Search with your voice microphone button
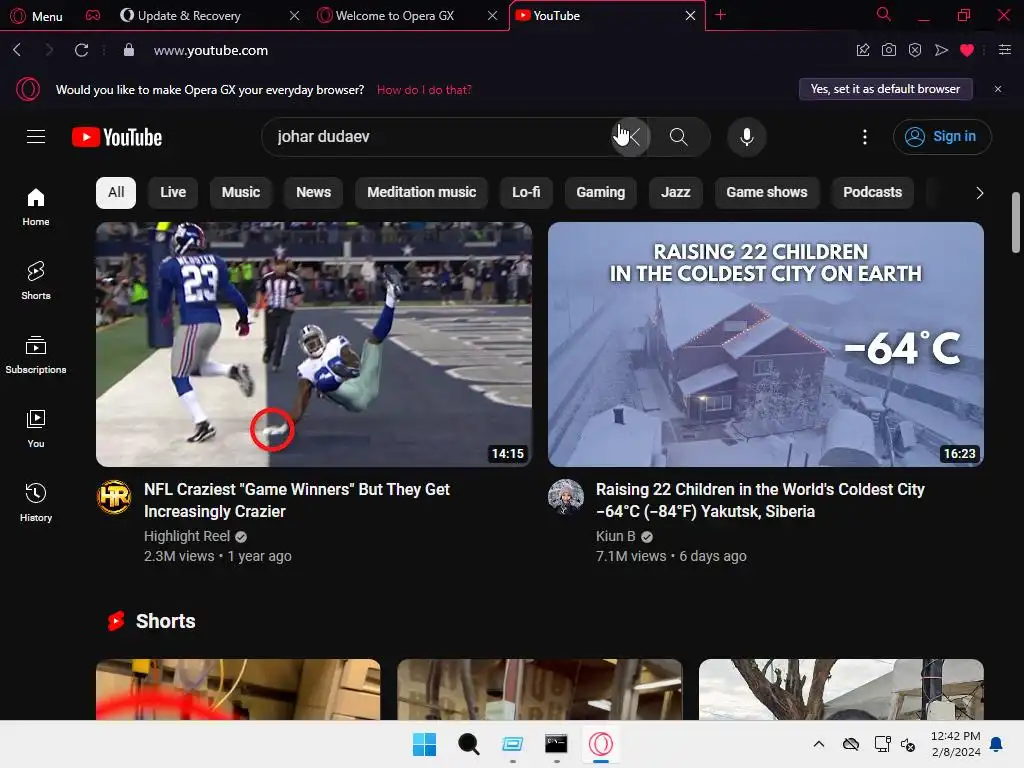The height and width of the screenshot is (768, 1024). tap(746, 136)
